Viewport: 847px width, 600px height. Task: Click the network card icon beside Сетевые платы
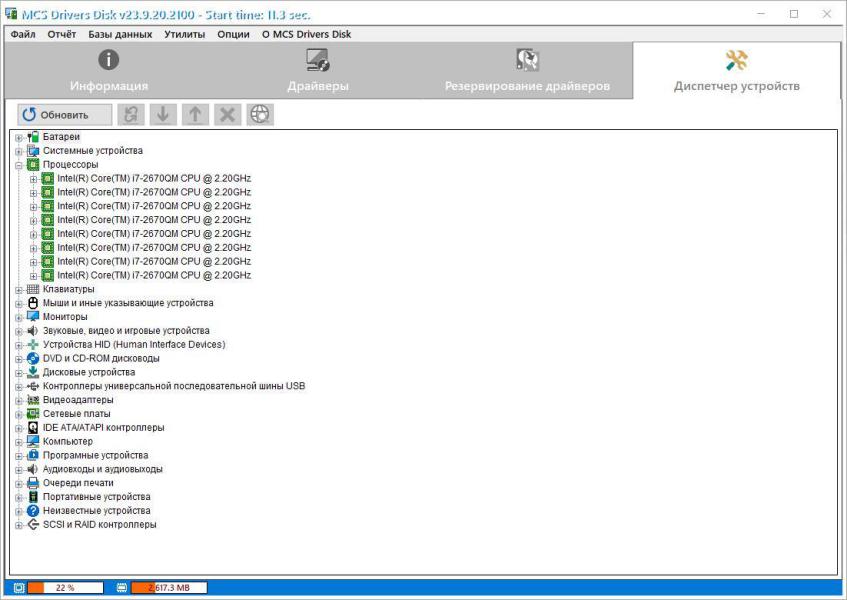pos(33,414)
